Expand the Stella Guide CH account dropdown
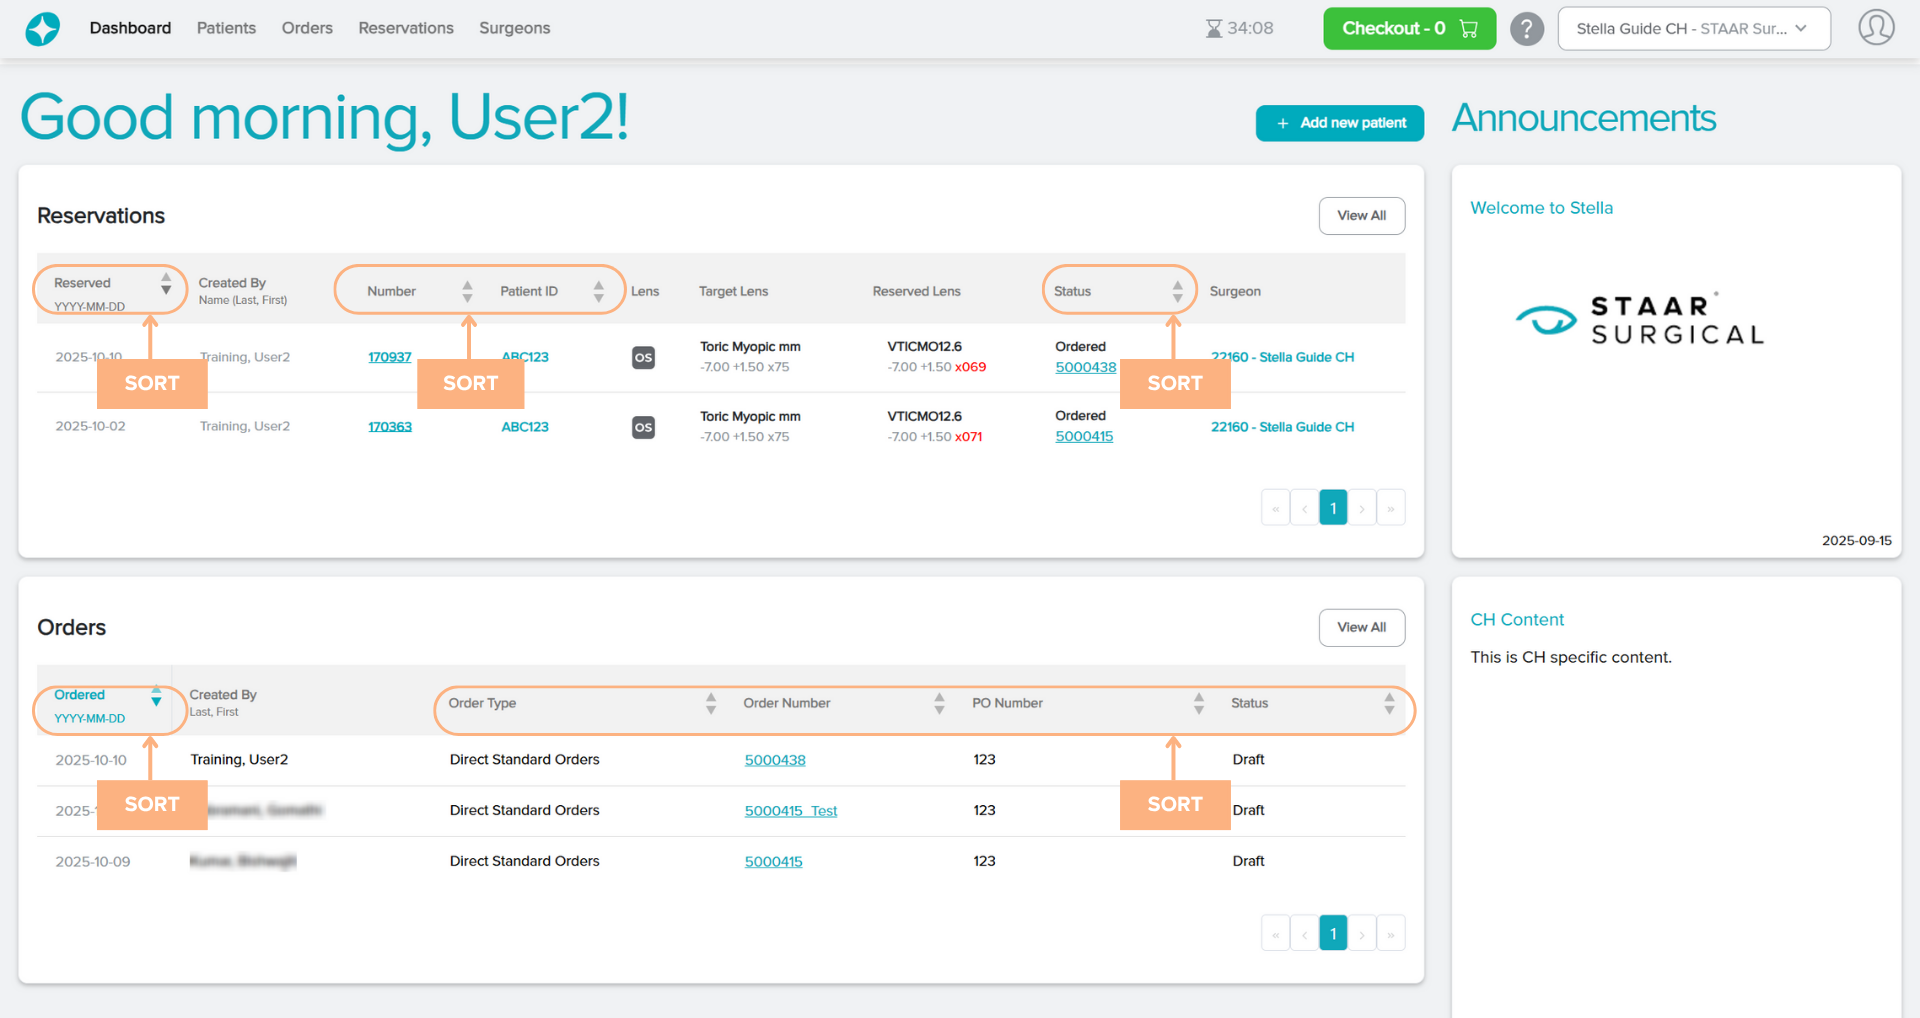The width and height of the screenshot is (1920, 1018). pyautogui.click(x=1693, y=29)
